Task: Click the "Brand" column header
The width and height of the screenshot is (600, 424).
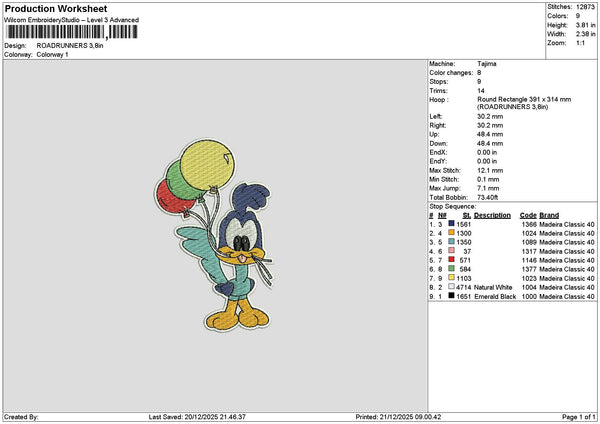Action: tap(549, 215)
